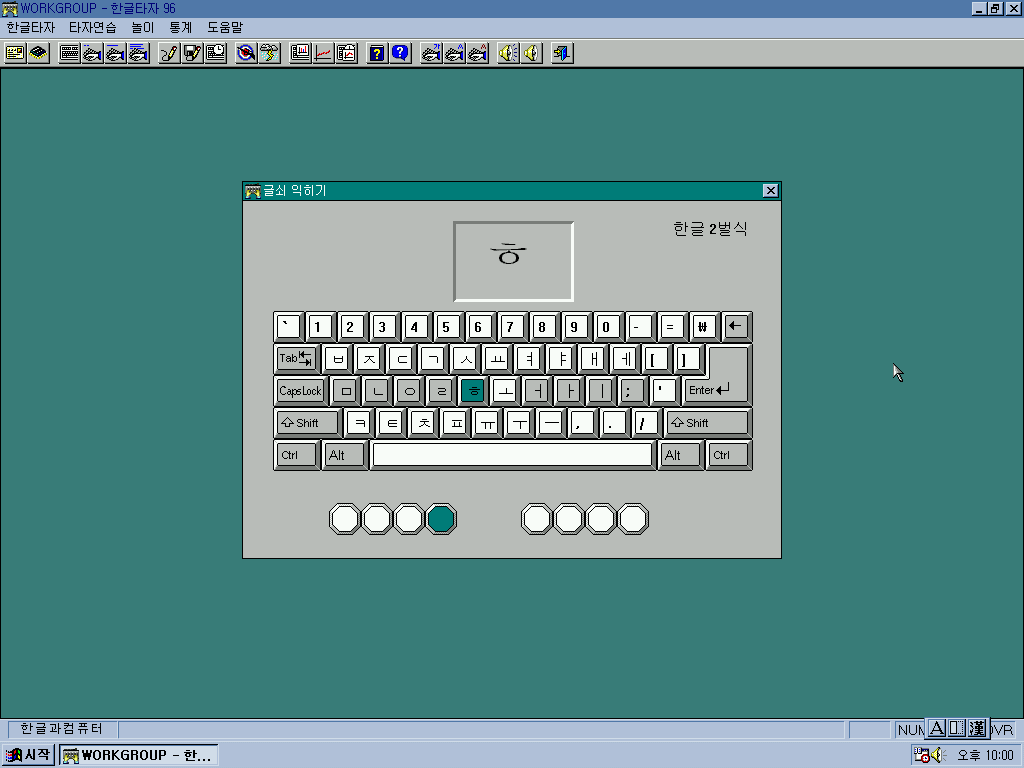
Task: Open the storm cloud game icon
Action: (269, 53)
